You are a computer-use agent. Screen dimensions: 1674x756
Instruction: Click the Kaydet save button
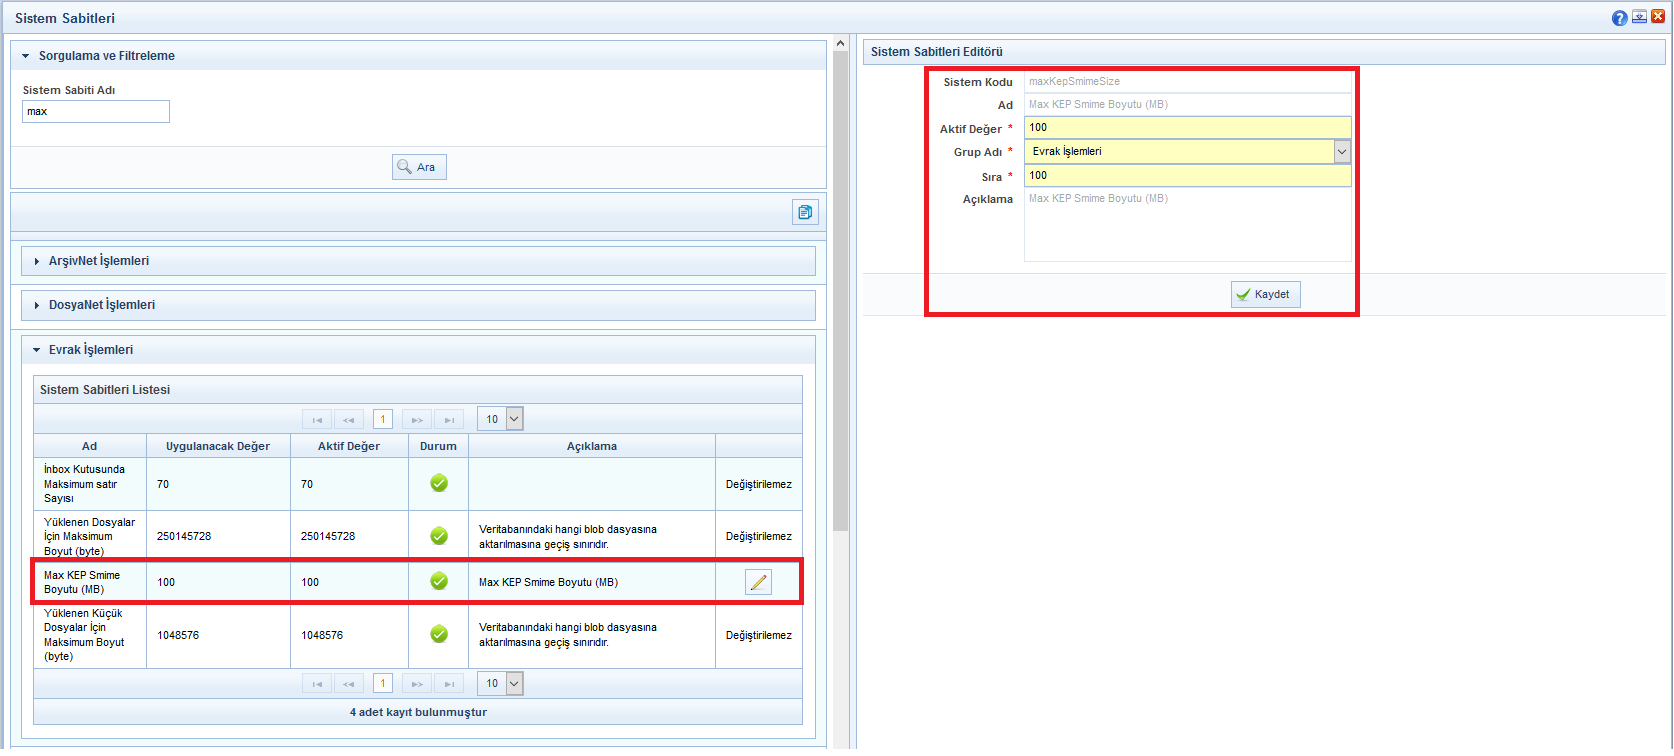[x=1265, y=294]
